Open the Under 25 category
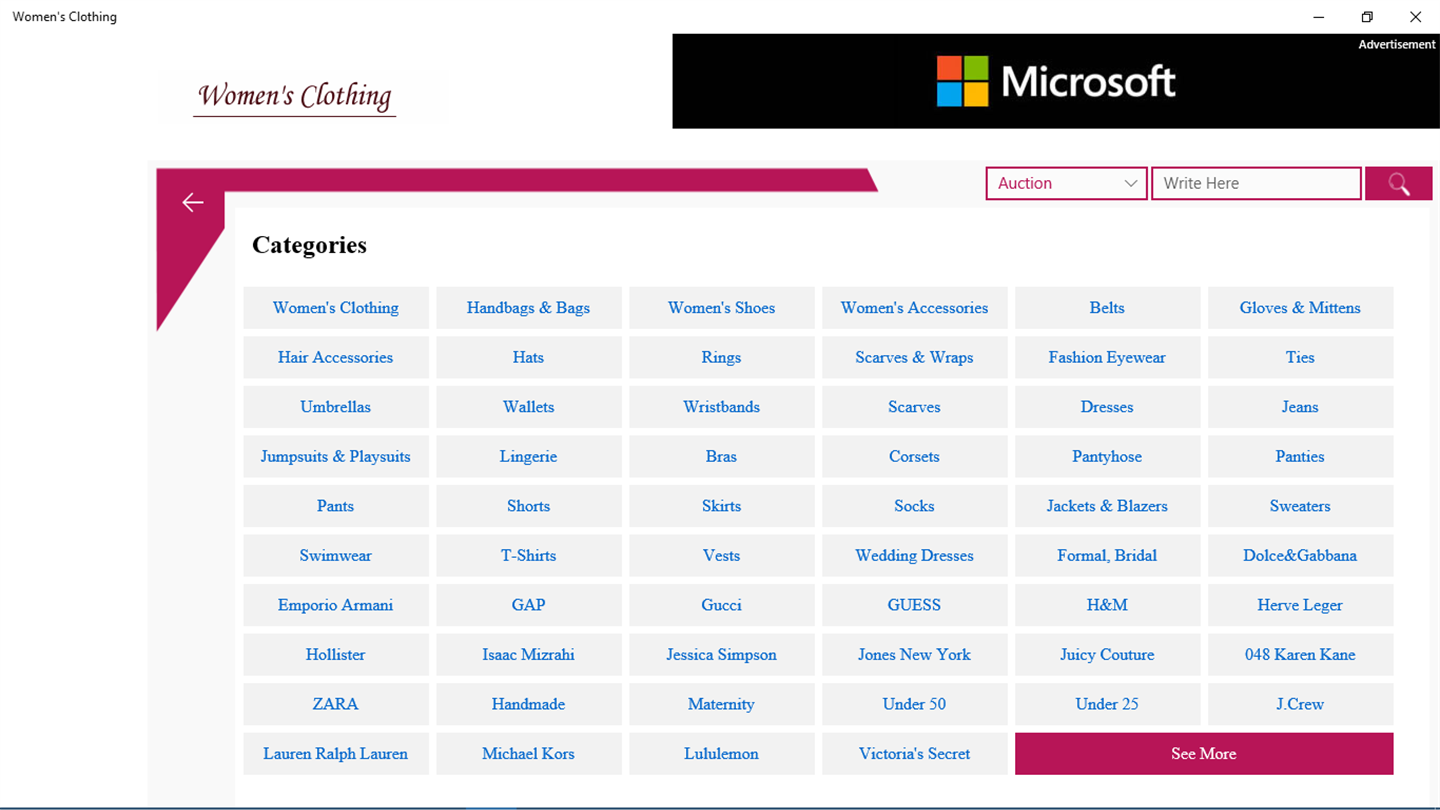 tap(1108, 704)
